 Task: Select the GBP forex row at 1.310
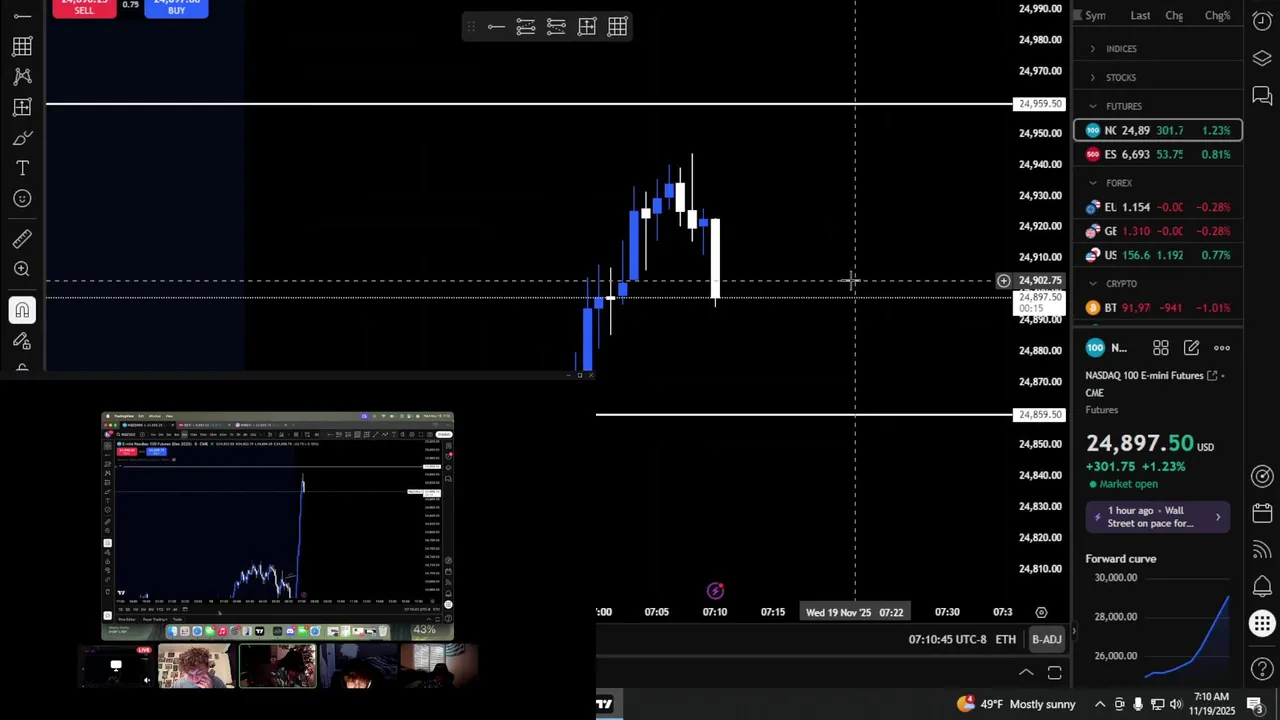tap(1157, 231)
